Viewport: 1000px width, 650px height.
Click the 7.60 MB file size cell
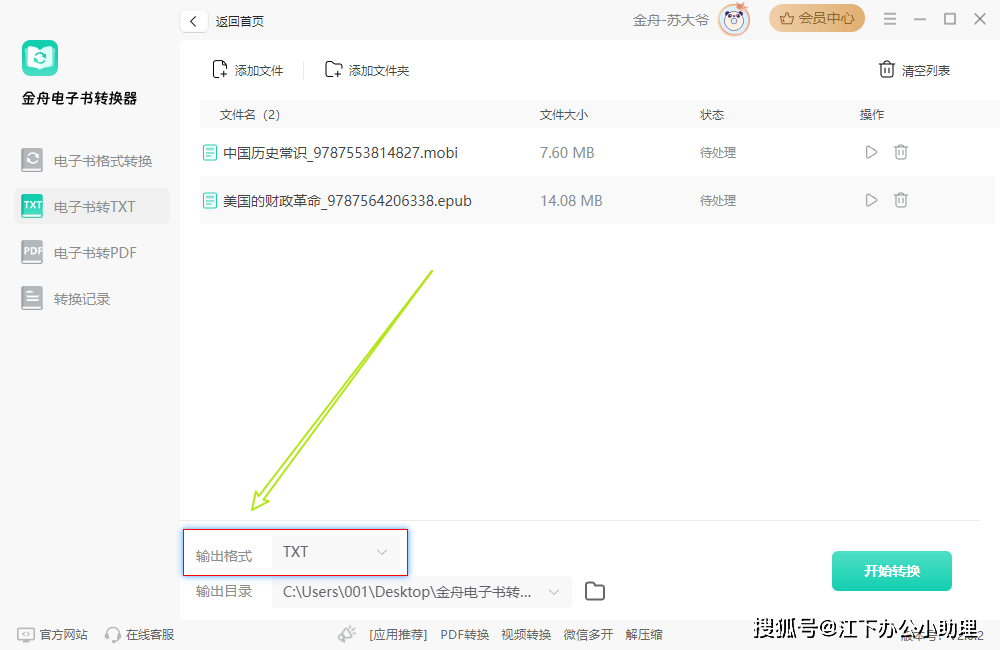pyautogui.click(x=567, y=152)
